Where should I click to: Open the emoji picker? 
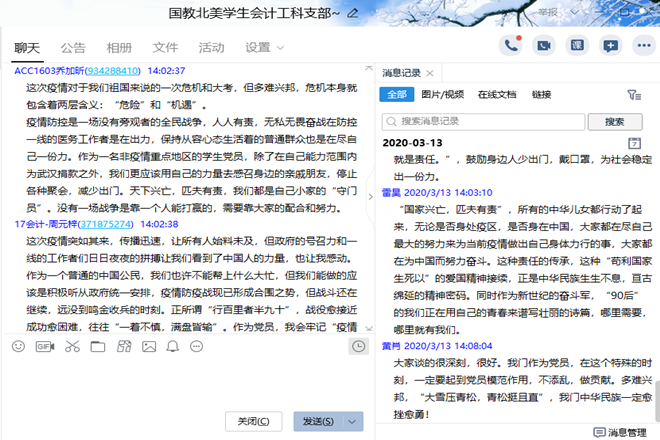point(18,346)
